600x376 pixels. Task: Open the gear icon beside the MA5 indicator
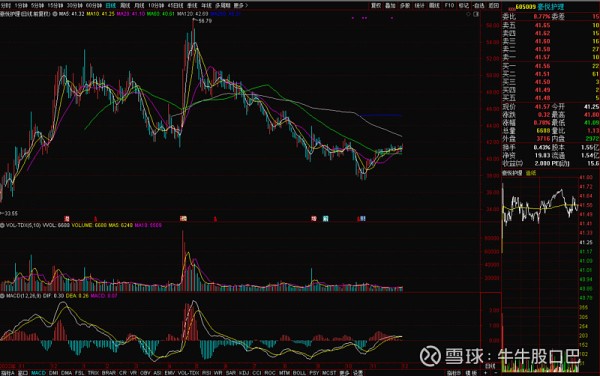[x=55, y=14]
